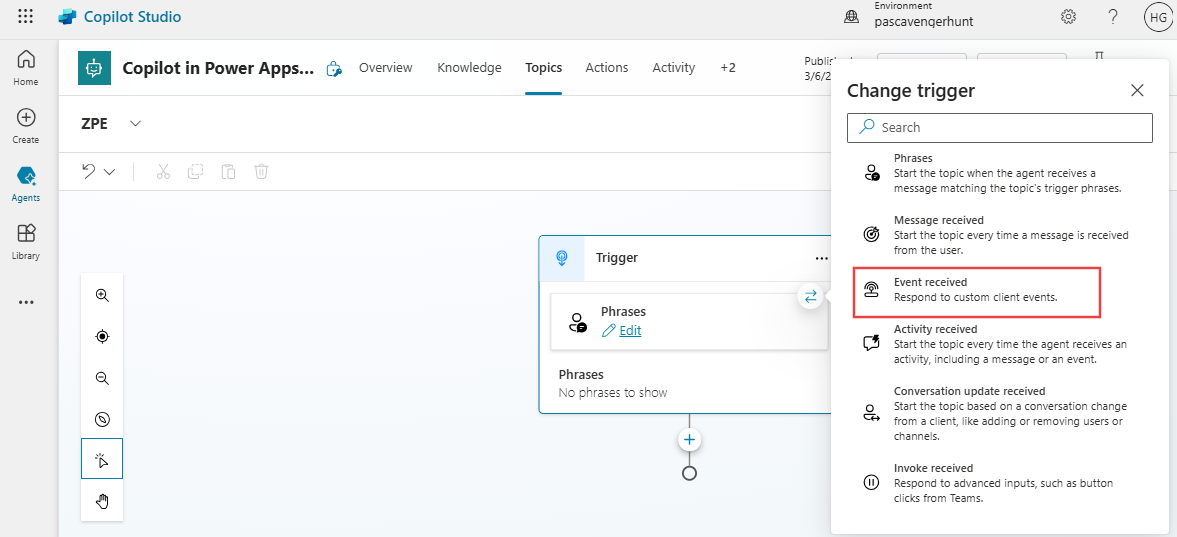Viewport: 1177px width, 537px height.
Task: Open the Settings gear
Action: tap(1068, 17)
